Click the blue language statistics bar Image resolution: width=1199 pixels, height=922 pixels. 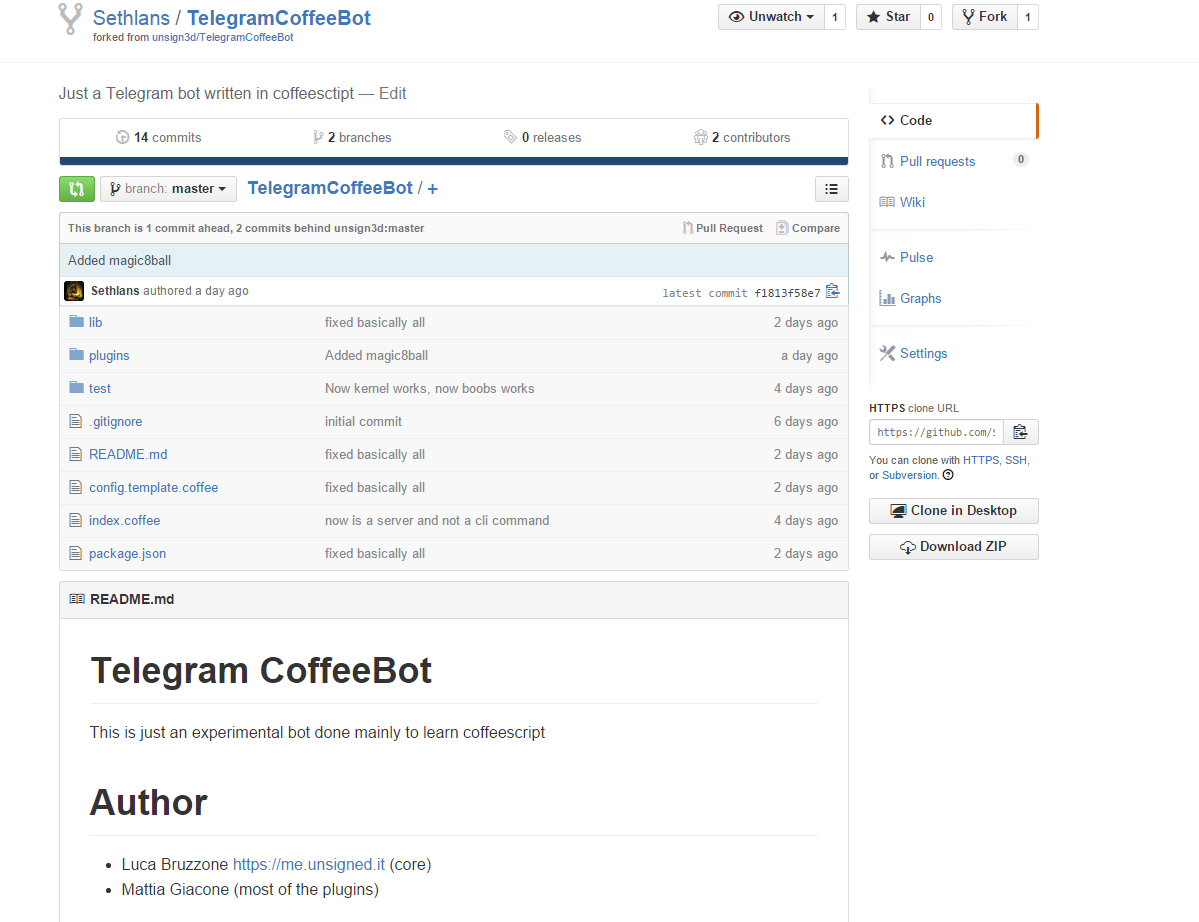point(453,160)
